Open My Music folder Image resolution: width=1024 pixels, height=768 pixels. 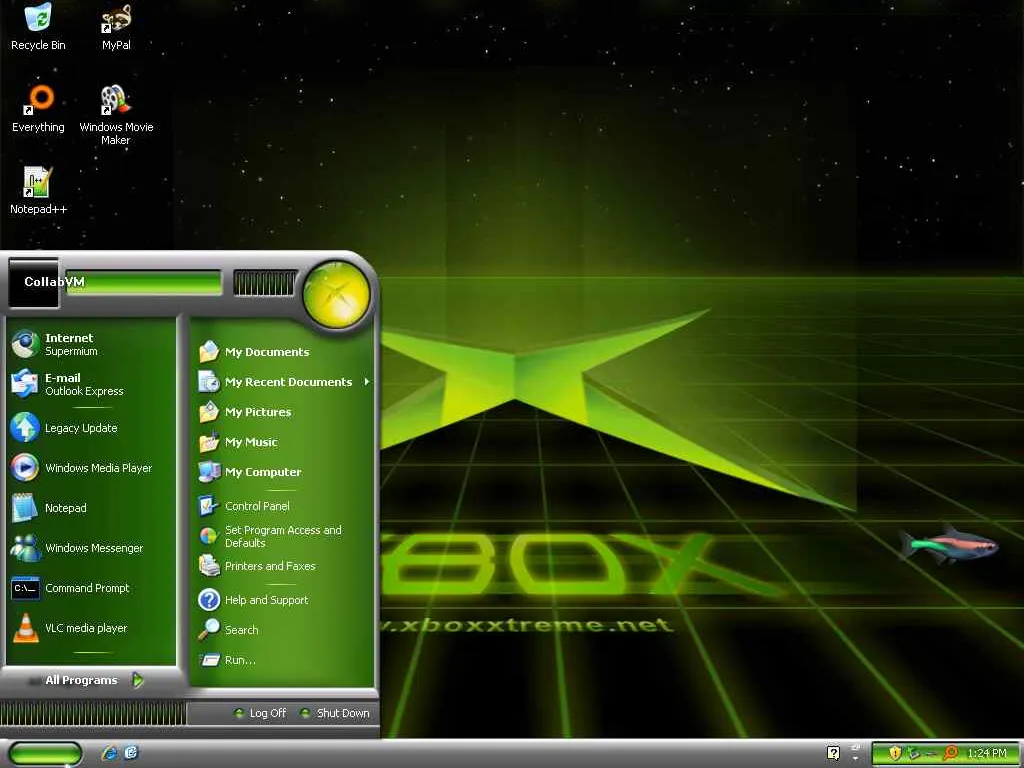283,442
